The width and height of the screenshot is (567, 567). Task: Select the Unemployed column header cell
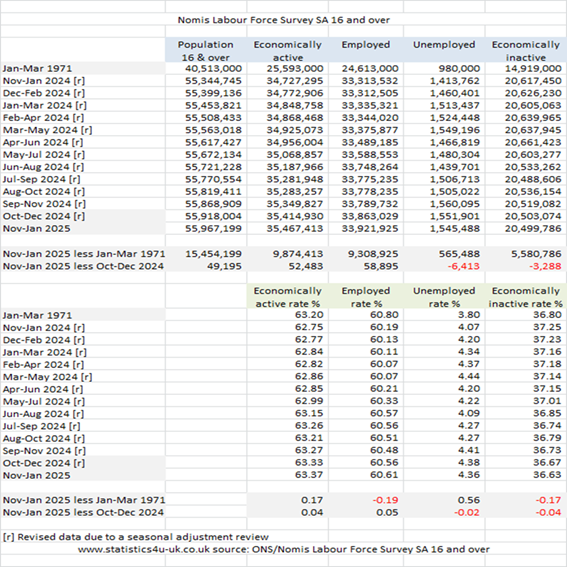pyautogui.click(x=444, y=50)
